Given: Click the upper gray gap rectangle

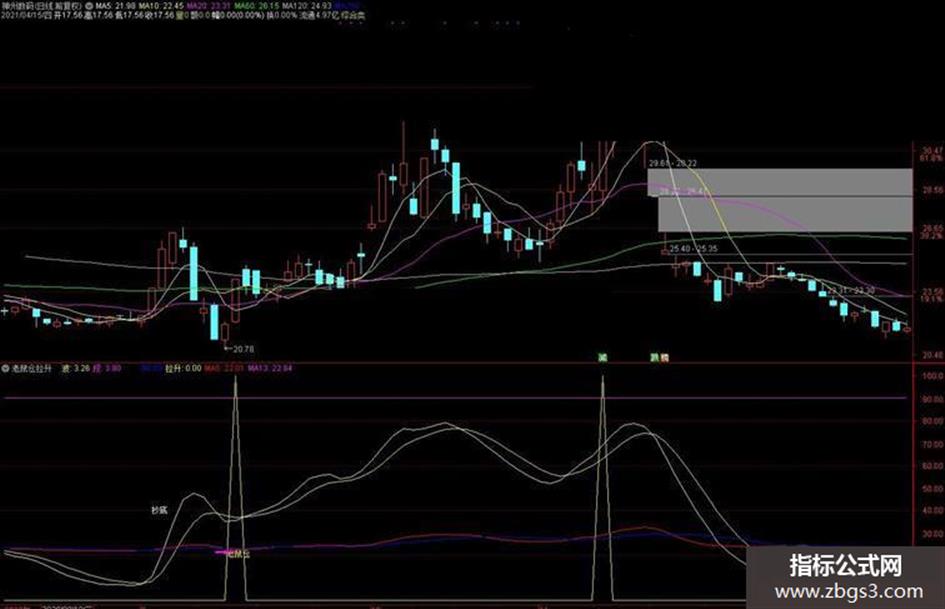Looking at the screenshot, I should pos(780,182).
